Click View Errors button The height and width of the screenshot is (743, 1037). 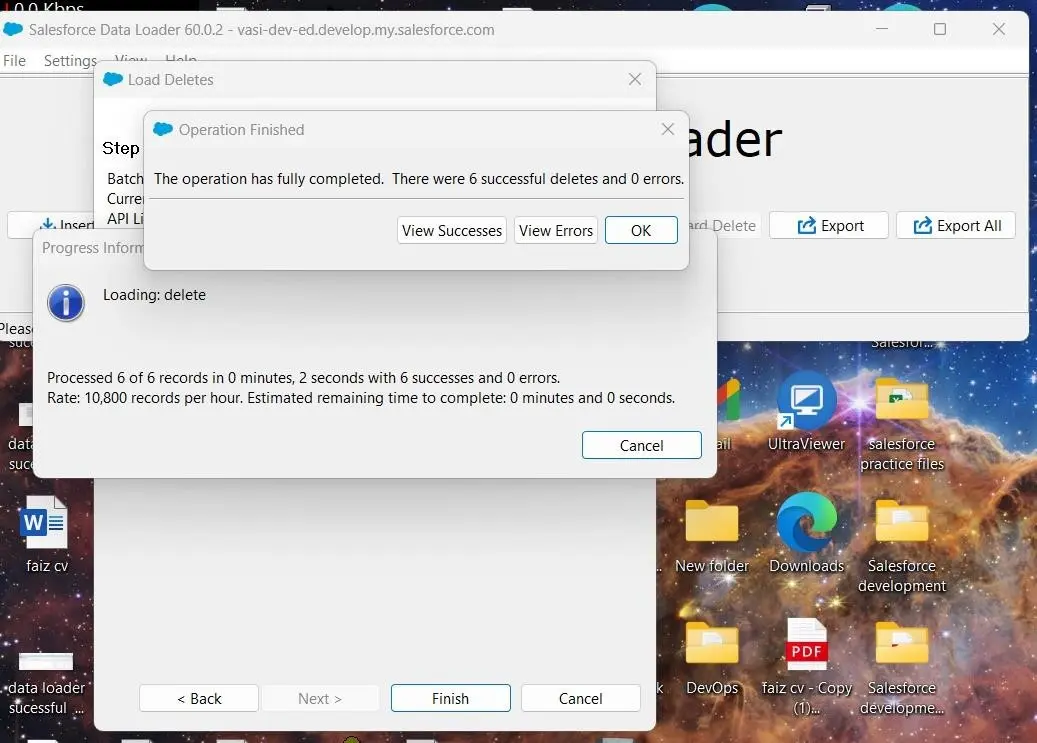(556, 230)
